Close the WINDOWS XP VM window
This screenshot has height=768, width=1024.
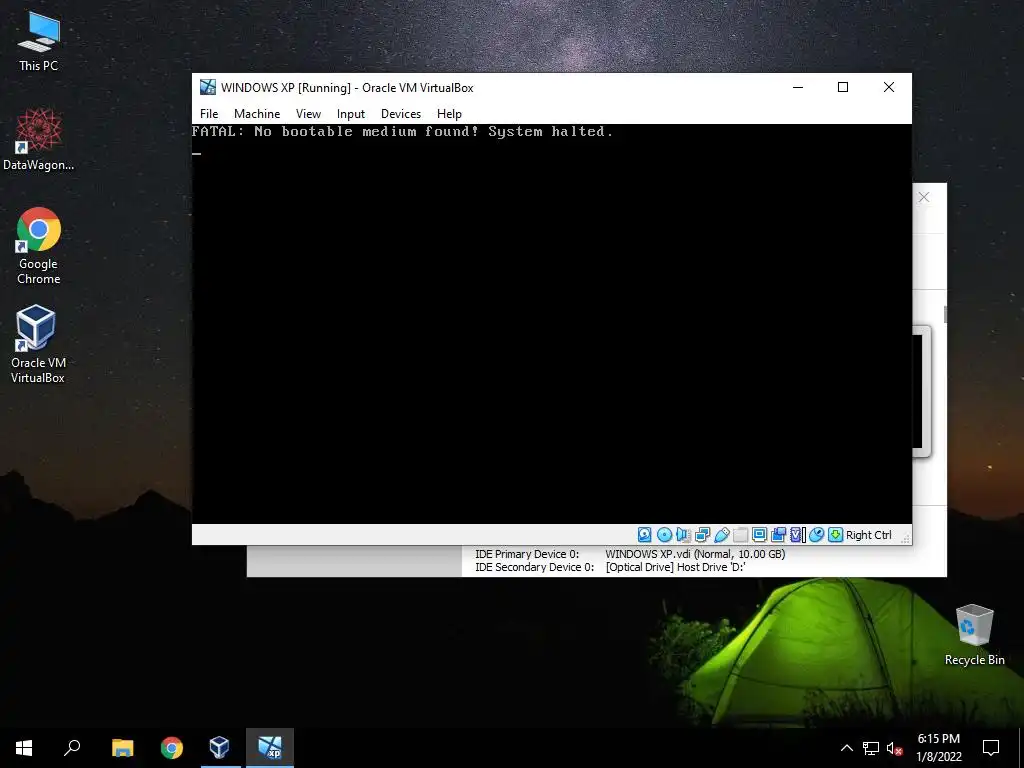pos(889,87)
